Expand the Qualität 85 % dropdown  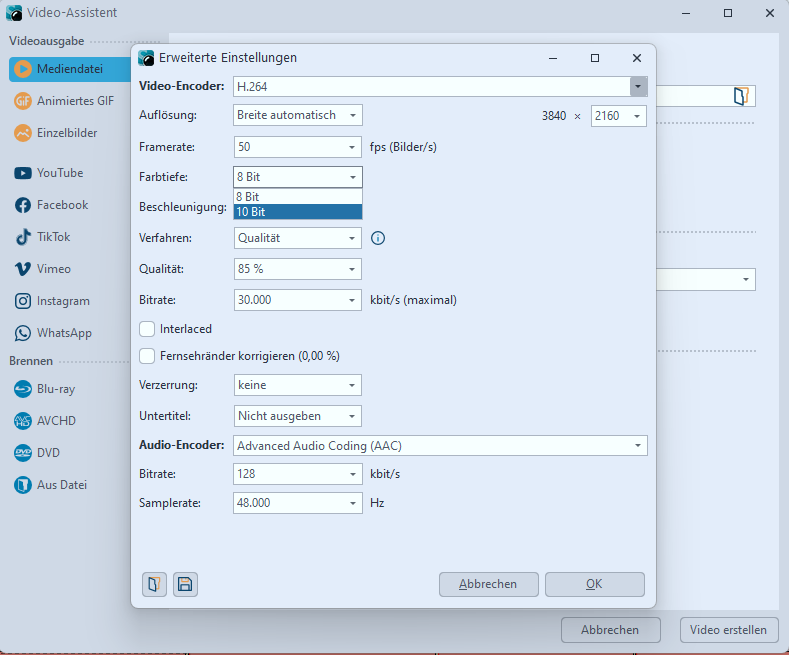click(352, 269)
